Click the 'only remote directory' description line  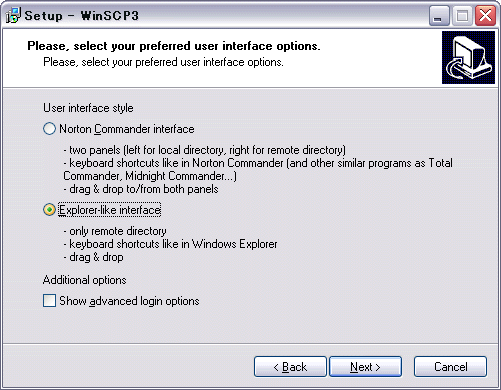click(115, 231)
